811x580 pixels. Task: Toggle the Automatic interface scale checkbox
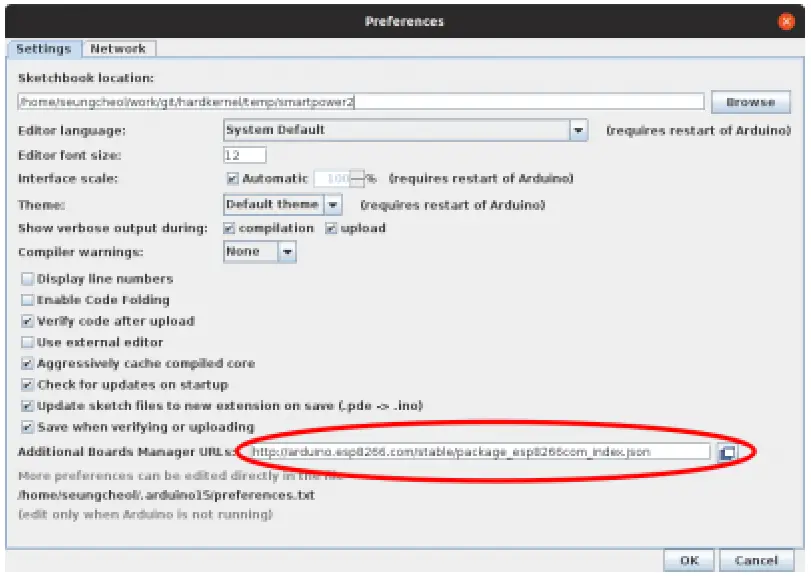click(232, 179)
